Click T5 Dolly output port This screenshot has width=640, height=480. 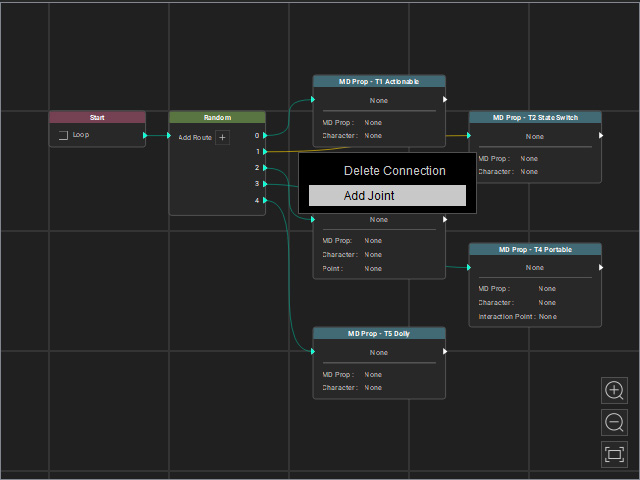pyautogui.click(x=445, y=351)
